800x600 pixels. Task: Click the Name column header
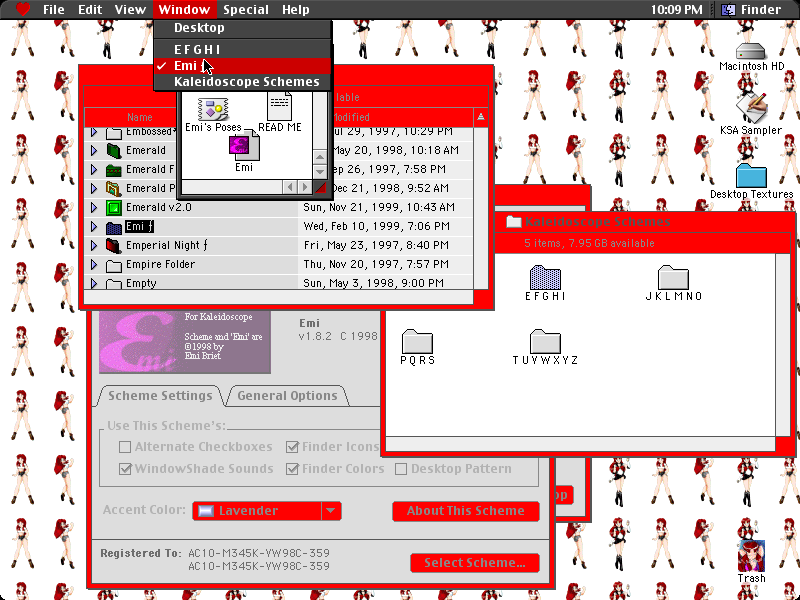[139, 117]
